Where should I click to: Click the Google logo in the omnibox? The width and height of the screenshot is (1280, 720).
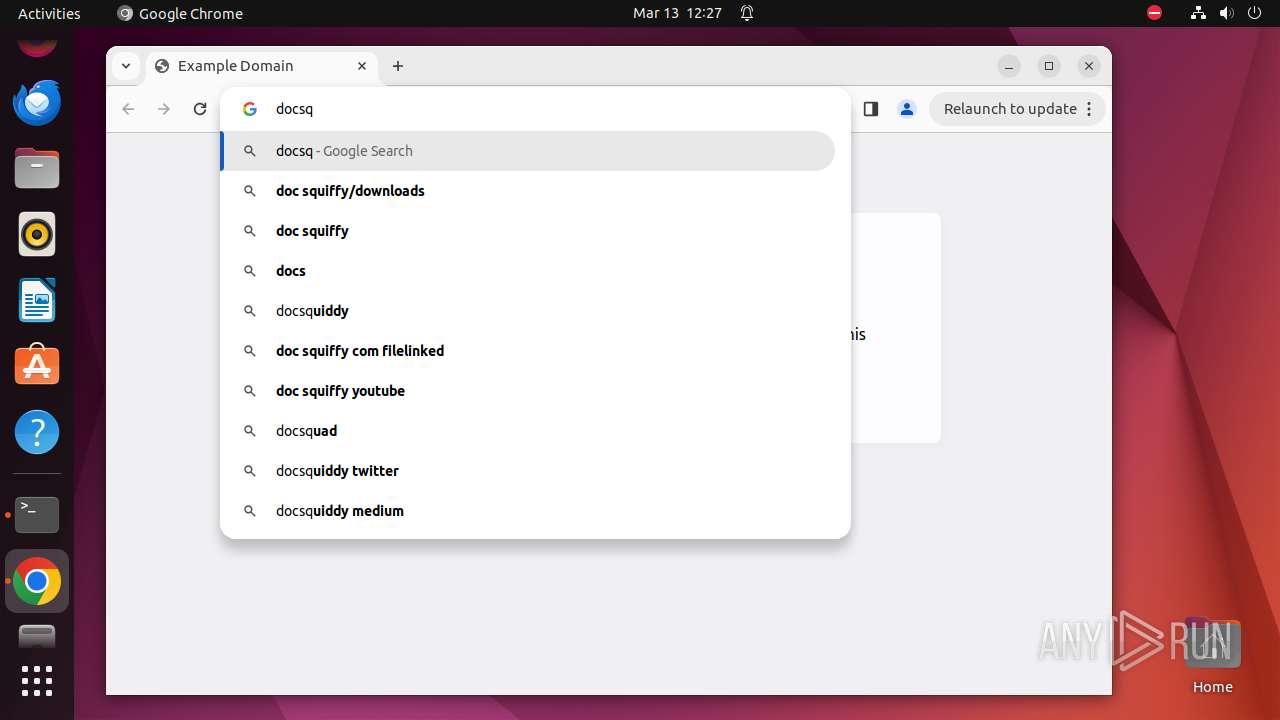[250, 109]
